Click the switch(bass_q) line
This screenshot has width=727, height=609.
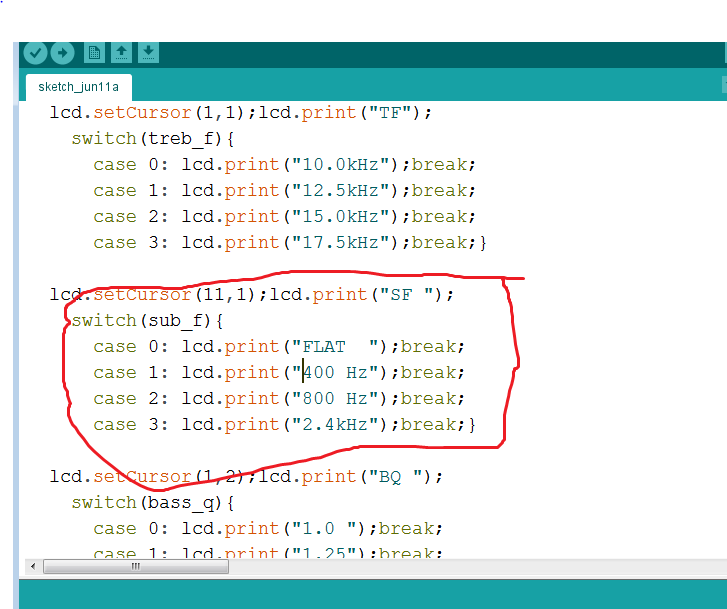[x=153, y=502]
